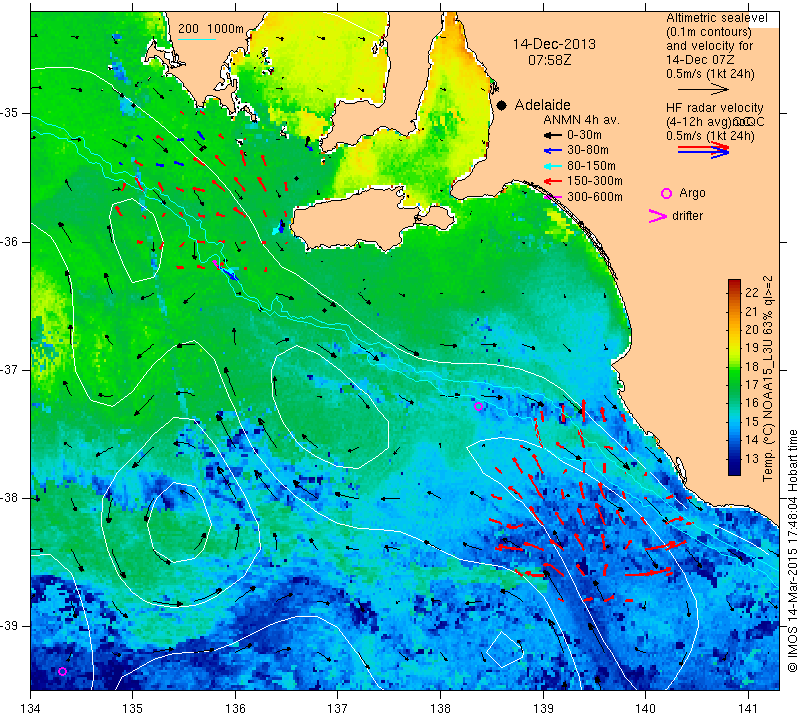The width and height of the screenshot is (800, 720).
Task: Click the '21' value on the colorbar
Action: point(752,312)
